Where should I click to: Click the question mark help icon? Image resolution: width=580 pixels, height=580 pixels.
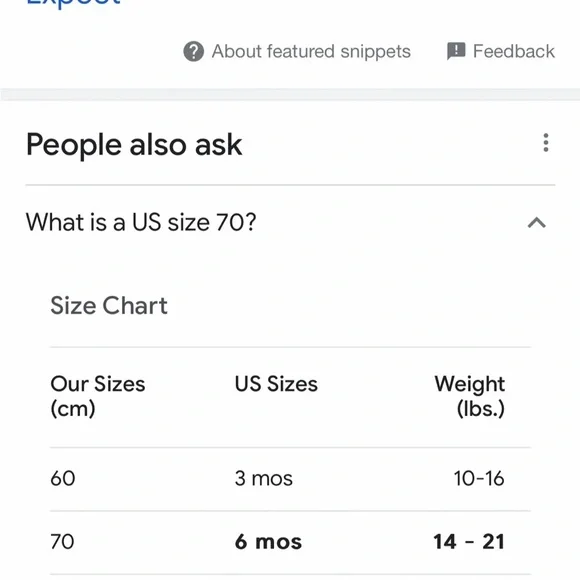point(193,51)
